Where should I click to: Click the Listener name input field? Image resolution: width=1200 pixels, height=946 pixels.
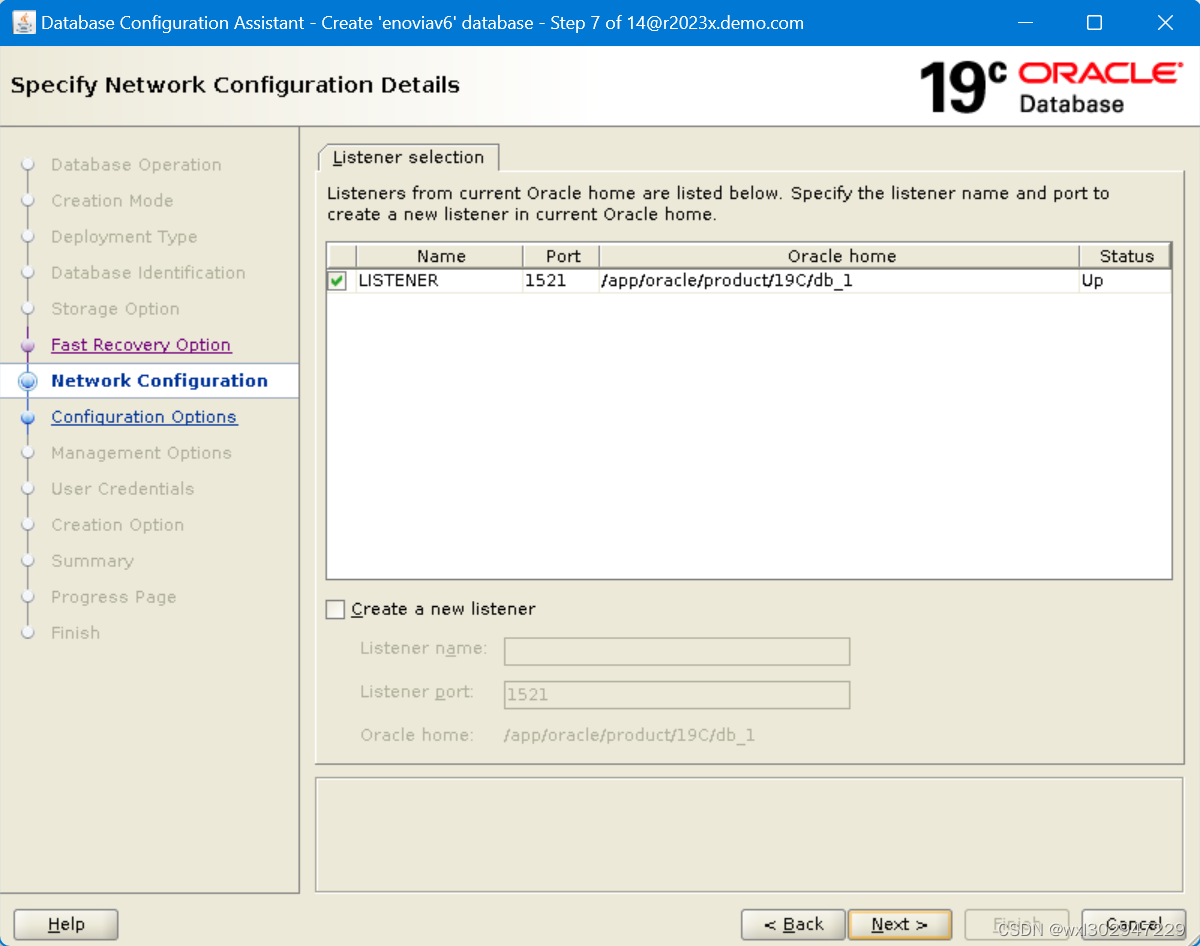[677, 652]
